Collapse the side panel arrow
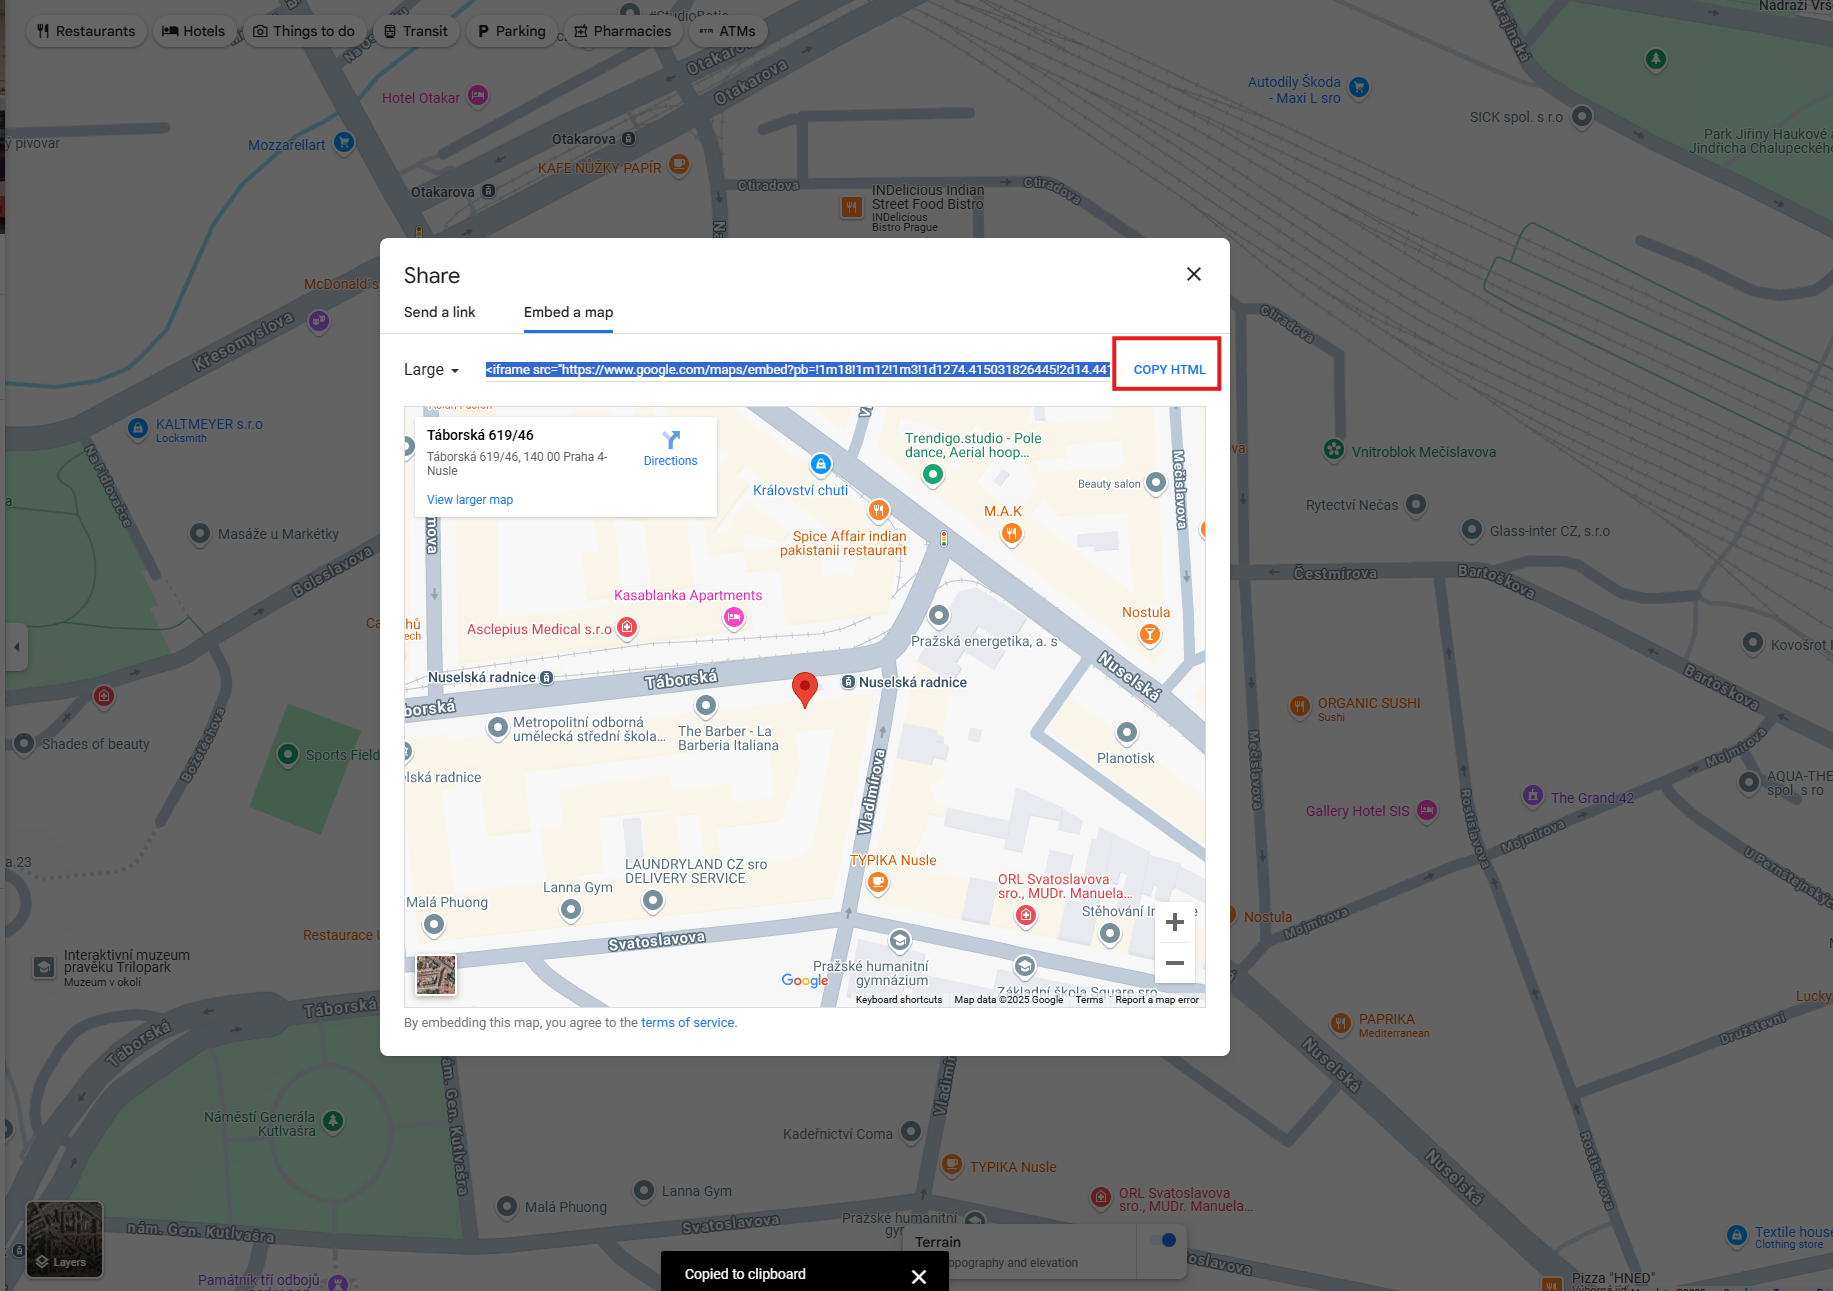The height and width of the screenshot is (1291, 1833). (16, 647)
